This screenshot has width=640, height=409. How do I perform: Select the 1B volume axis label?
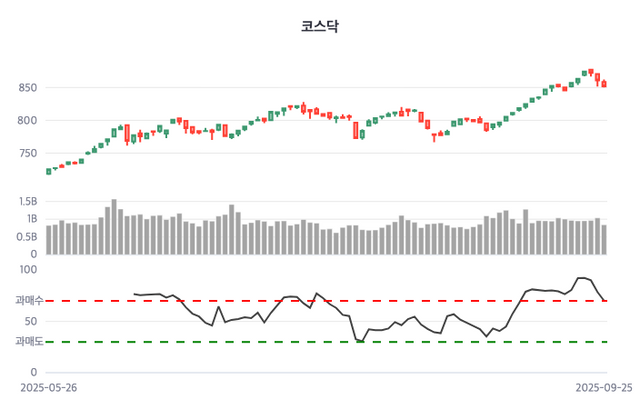pyautogui.click(x=30, y=219)
